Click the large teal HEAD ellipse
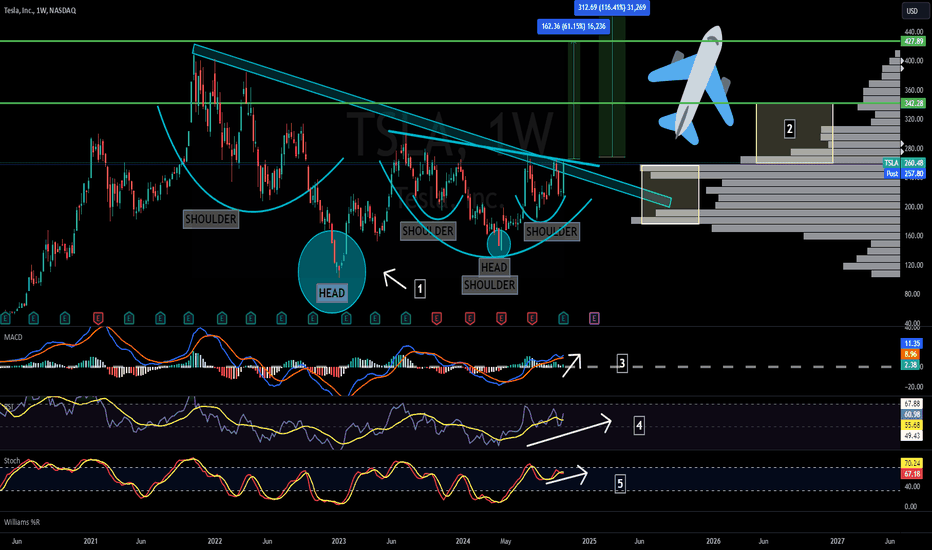 (332, 272)
